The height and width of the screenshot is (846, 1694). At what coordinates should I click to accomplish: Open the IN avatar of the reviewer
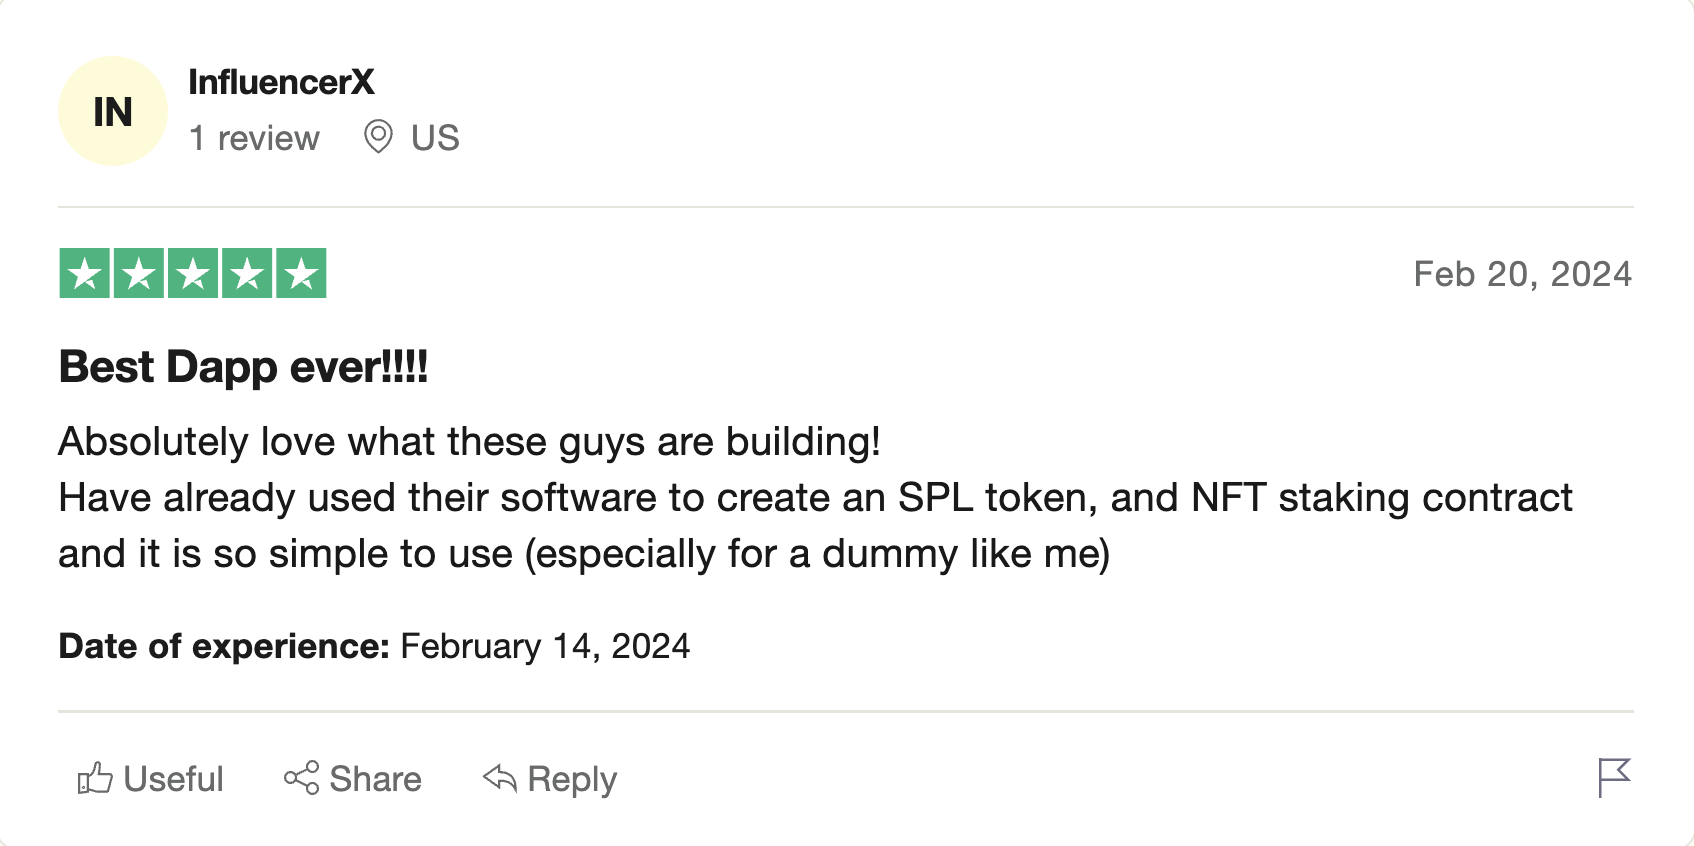pos(113,112)
